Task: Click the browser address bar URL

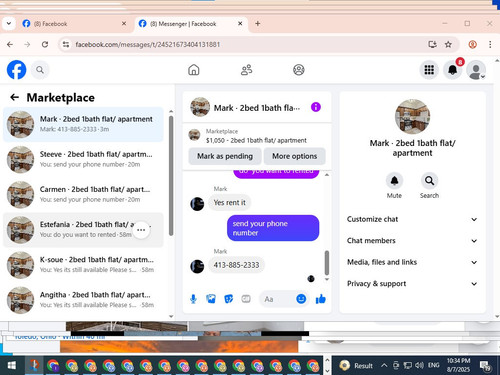Action: coord(148,44)
